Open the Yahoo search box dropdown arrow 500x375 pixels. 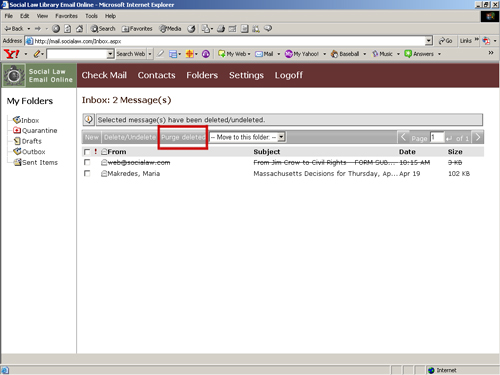110,54
